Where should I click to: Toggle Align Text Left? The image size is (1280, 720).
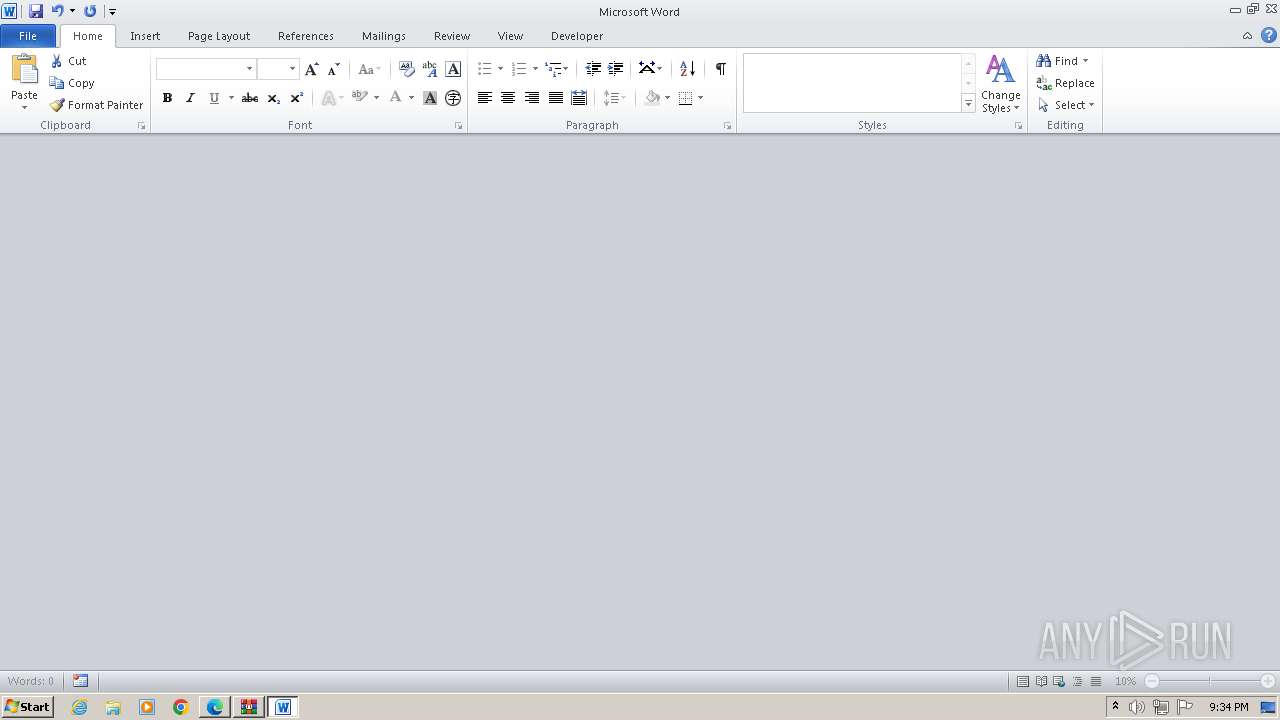click(485, 98)
